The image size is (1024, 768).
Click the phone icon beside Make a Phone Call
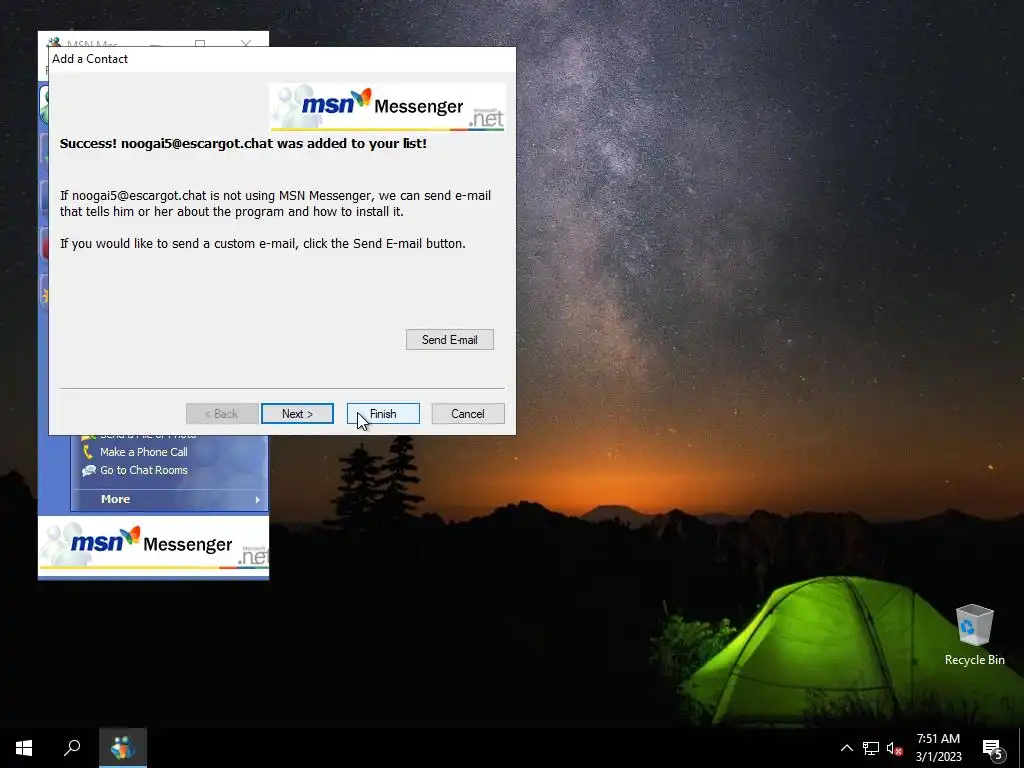(x=88, y=452)
